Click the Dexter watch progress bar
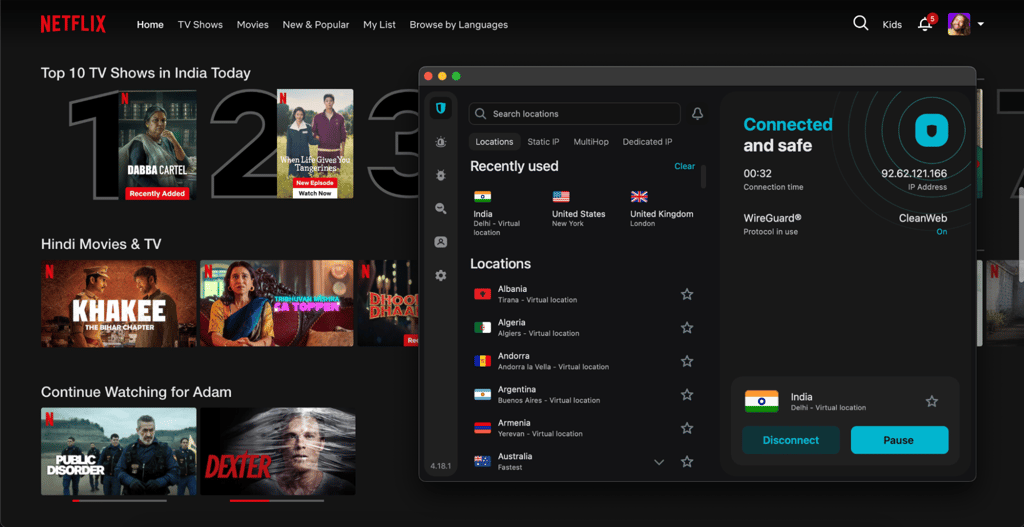The height and width of the screenshot is (527, 1024). [x=277, y=501]
